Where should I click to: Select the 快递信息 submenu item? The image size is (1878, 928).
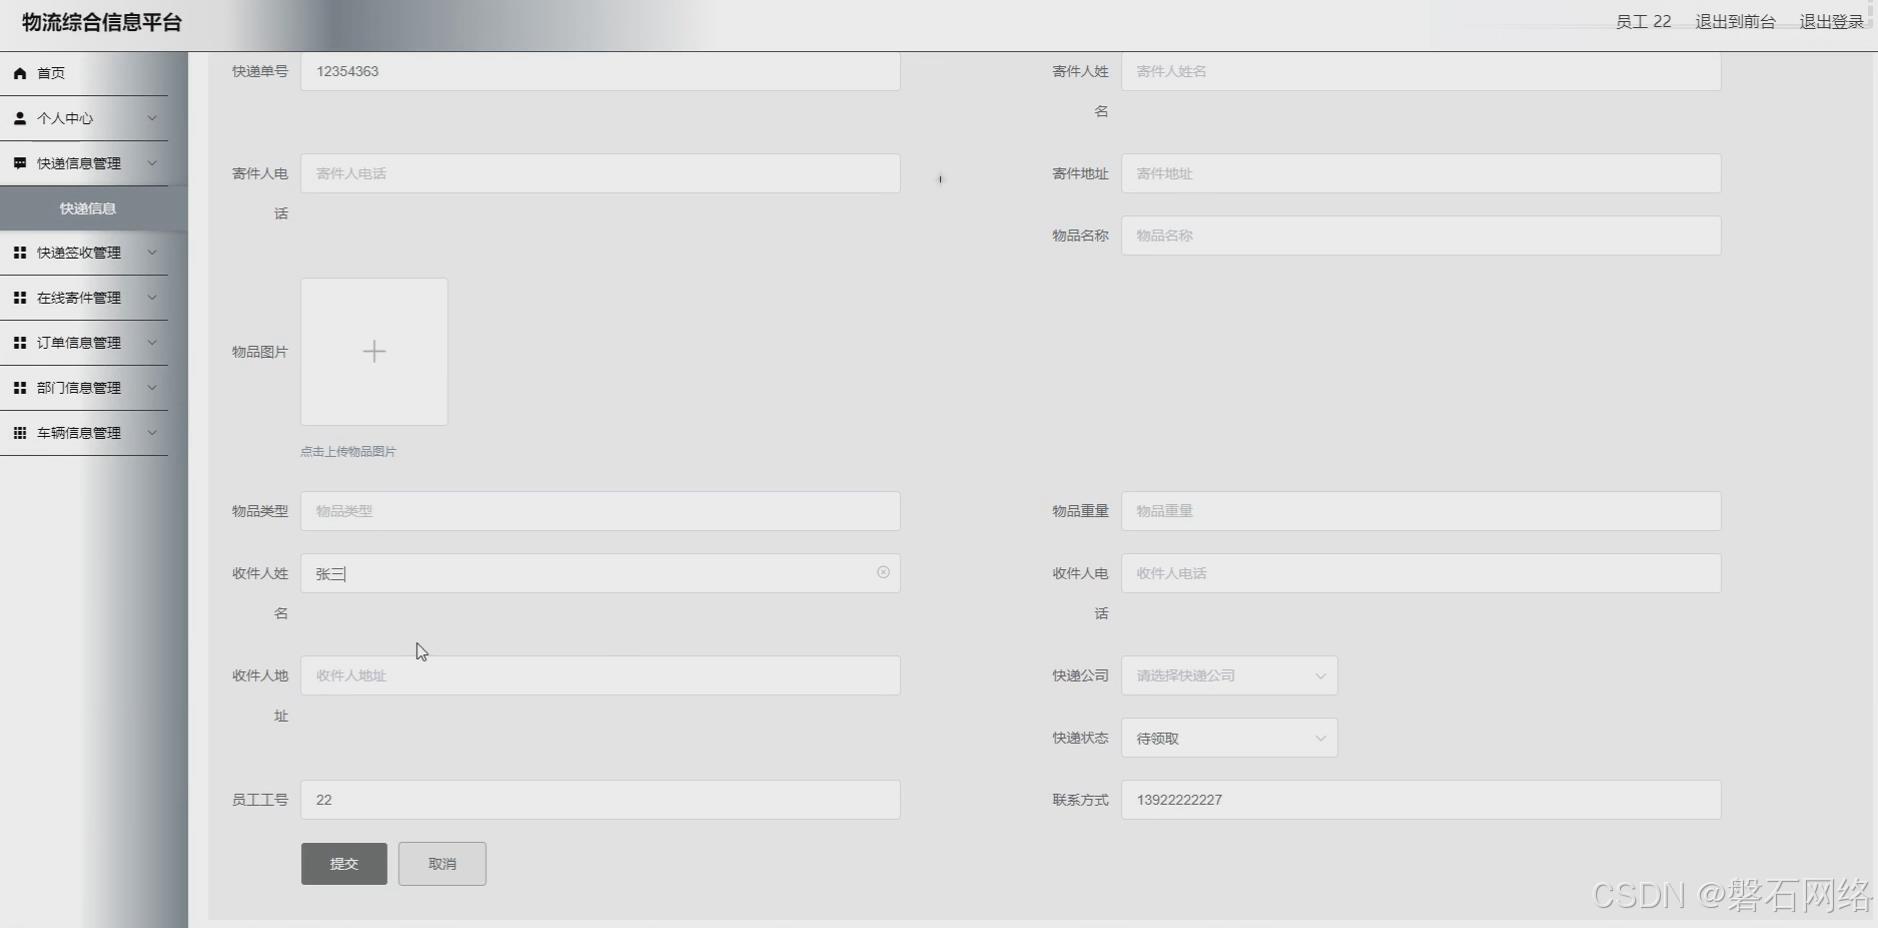coord(86,208)
